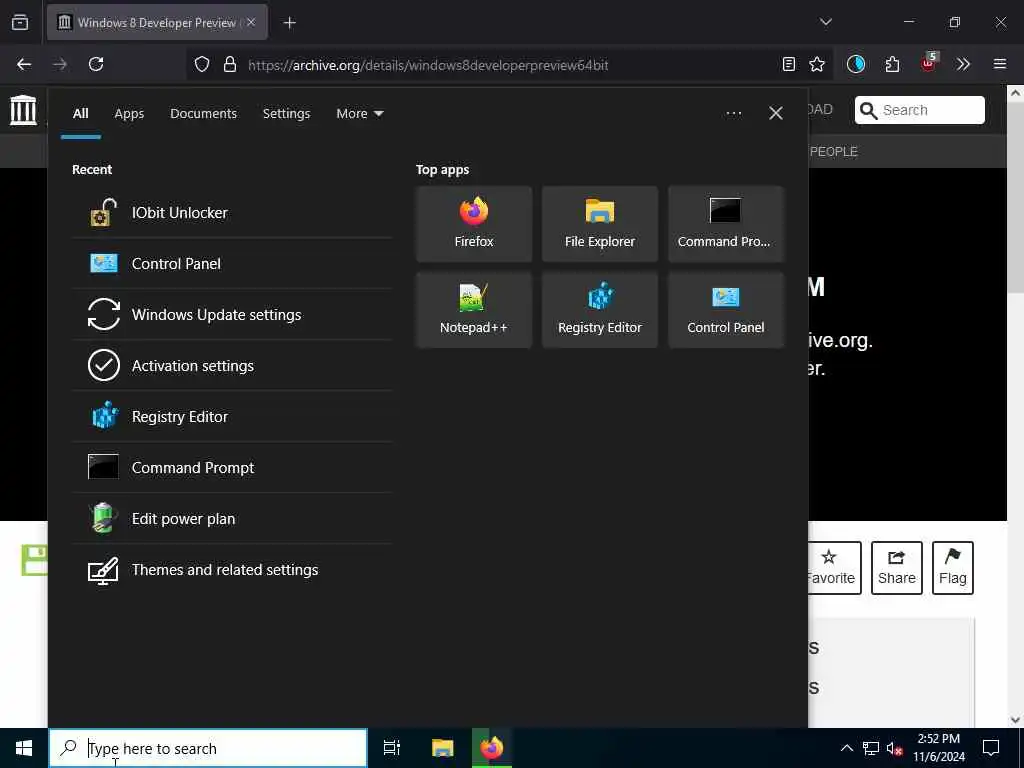Open the muted volume tray icon
Viewport: 1024px width, 768px height.
click(895, 748)
